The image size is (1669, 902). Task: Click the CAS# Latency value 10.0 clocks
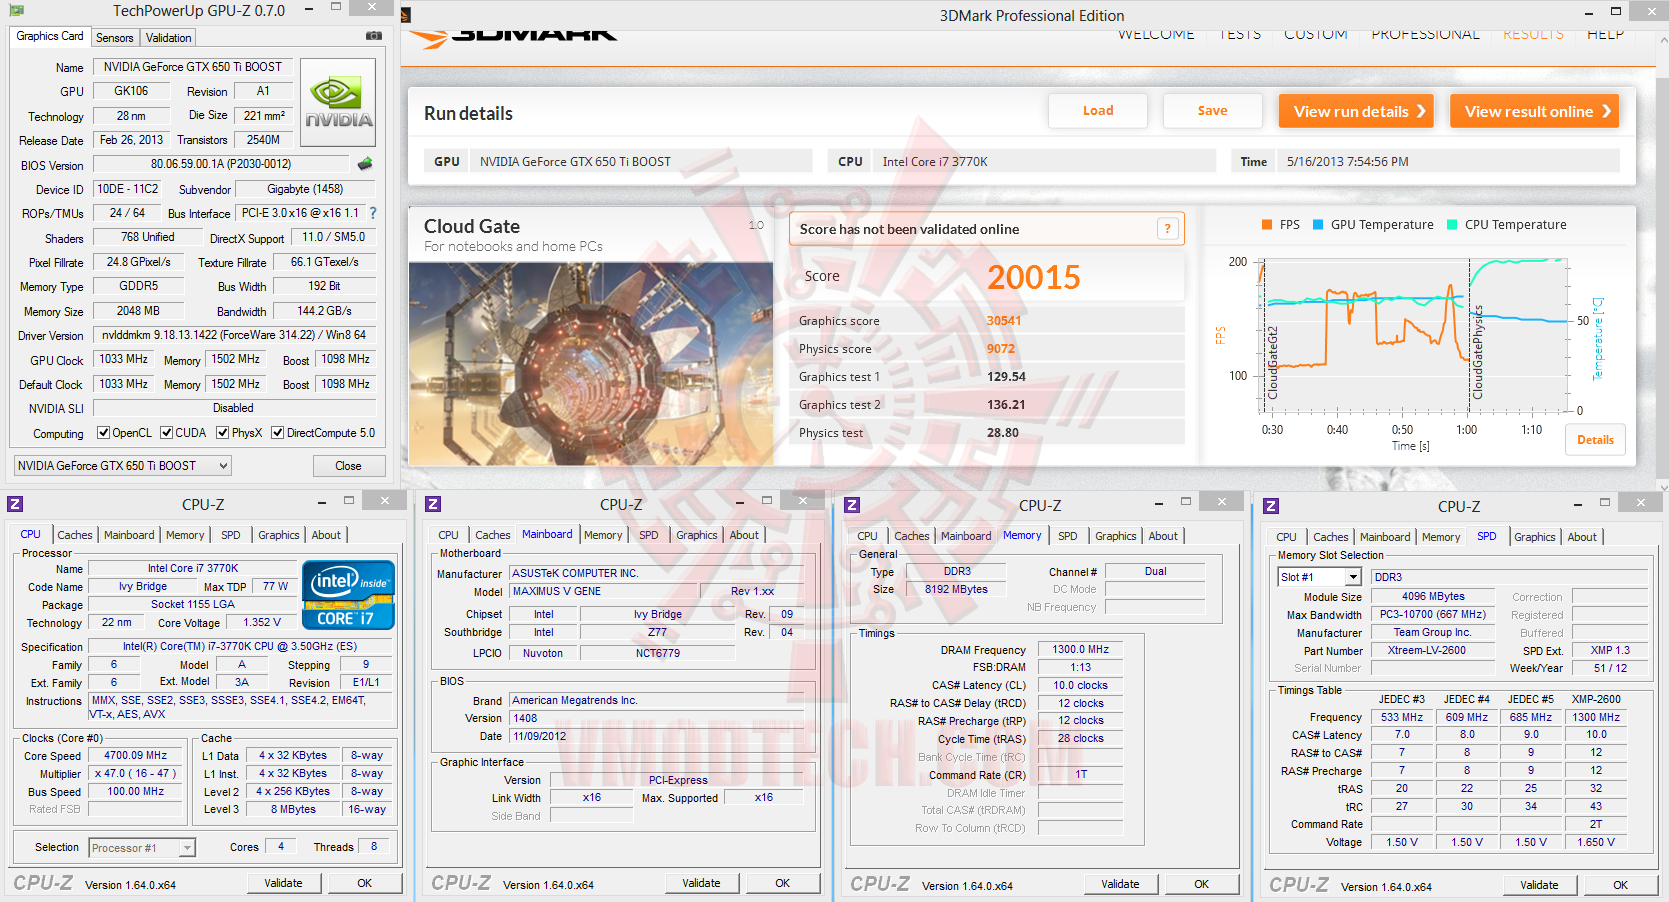[1081, 686]
